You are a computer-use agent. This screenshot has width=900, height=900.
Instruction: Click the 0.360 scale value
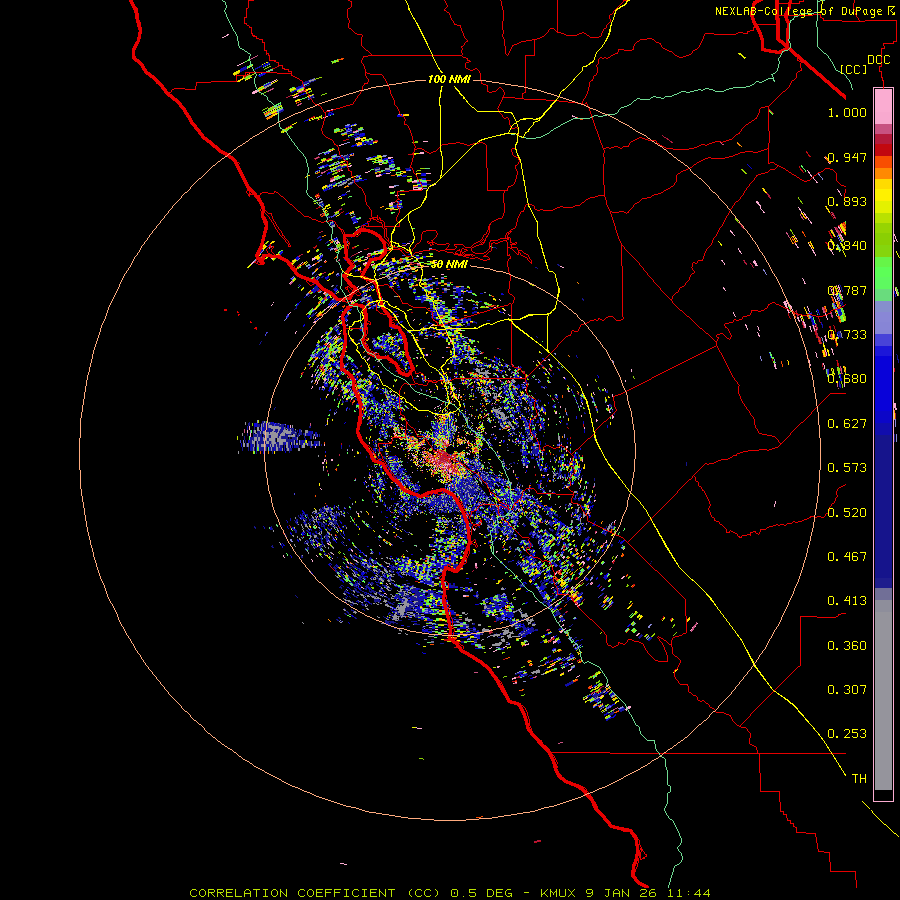[847, 645]
